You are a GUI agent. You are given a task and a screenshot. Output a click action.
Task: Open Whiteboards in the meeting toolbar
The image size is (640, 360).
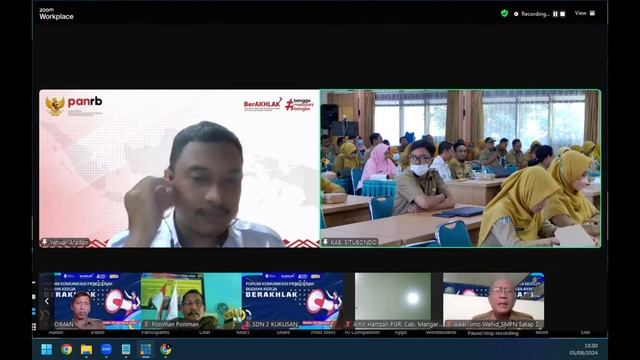[x=441, y=332]
